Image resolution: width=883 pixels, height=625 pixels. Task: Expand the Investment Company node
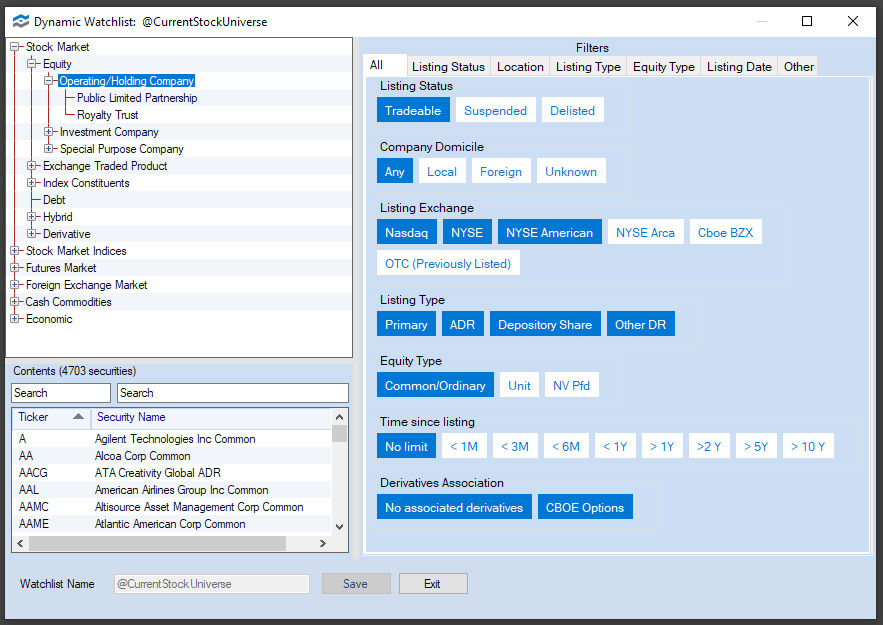[x=50, y=132]
